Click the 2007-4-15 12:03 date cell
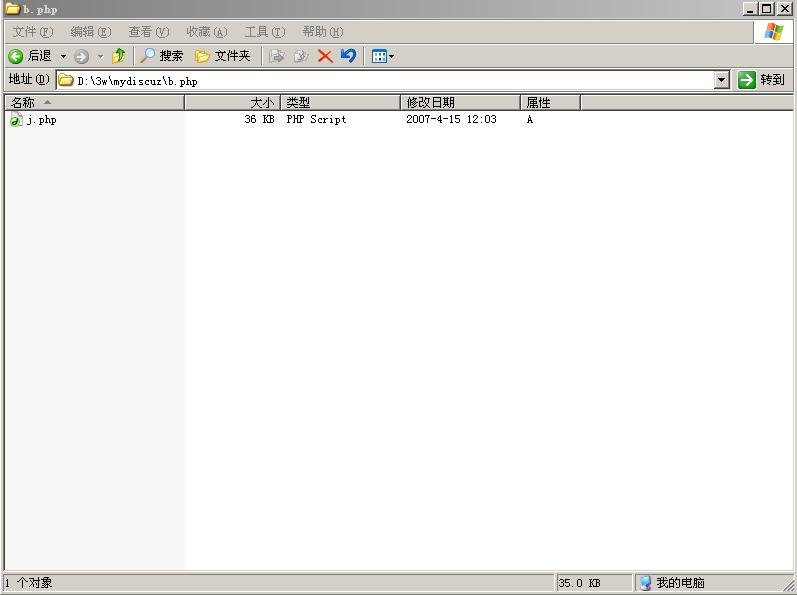Screen dimensions: 797x595 [451, 119]
